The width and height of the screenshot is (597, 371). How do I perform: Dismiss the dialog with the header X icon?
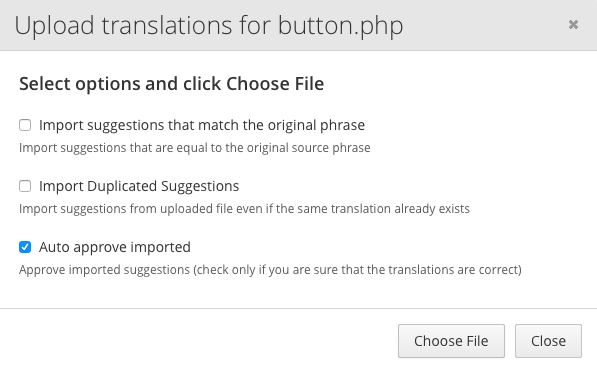[573, 25]
